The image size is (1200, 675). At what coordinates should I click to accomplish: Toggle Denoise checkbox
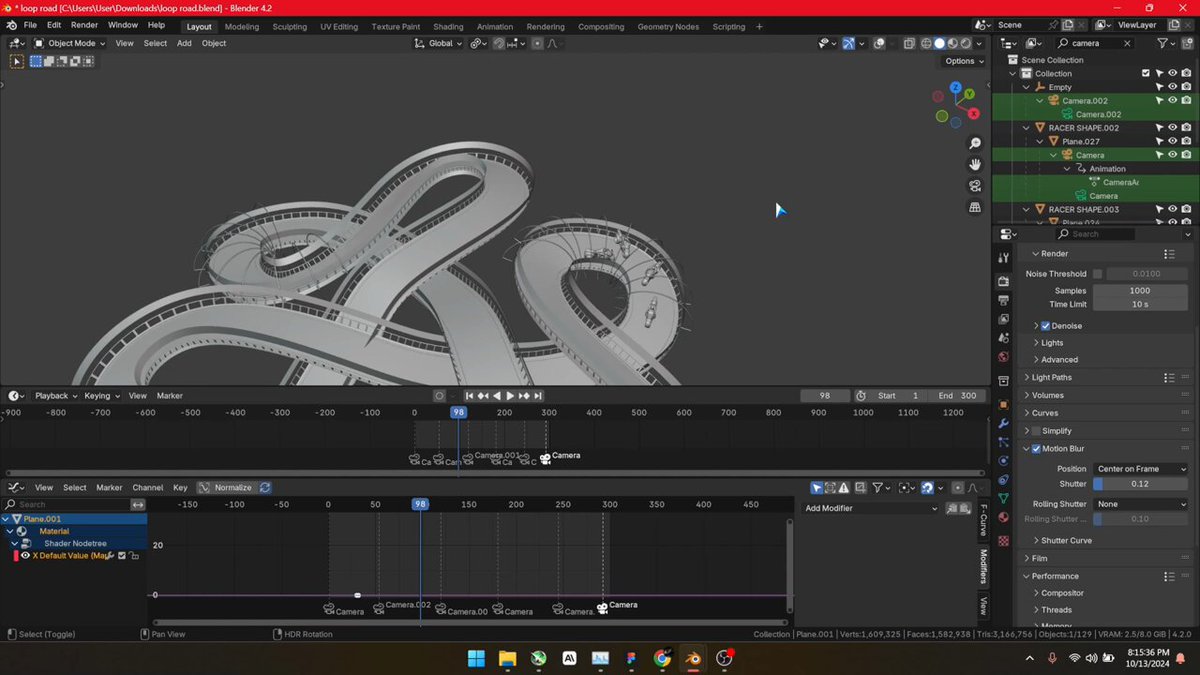(x=1046, y=326)
